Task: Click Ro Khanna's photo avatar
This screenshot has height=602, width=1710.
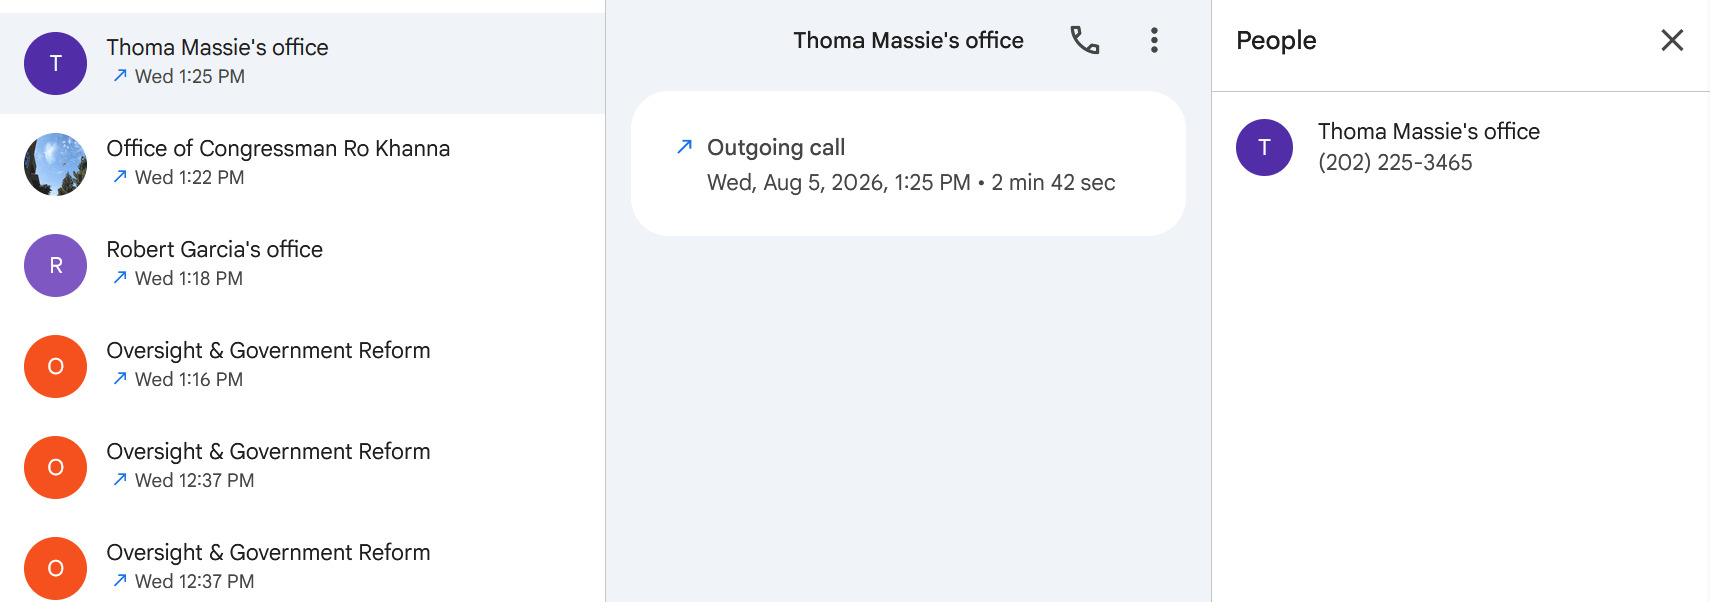Action: pos(56,164)
